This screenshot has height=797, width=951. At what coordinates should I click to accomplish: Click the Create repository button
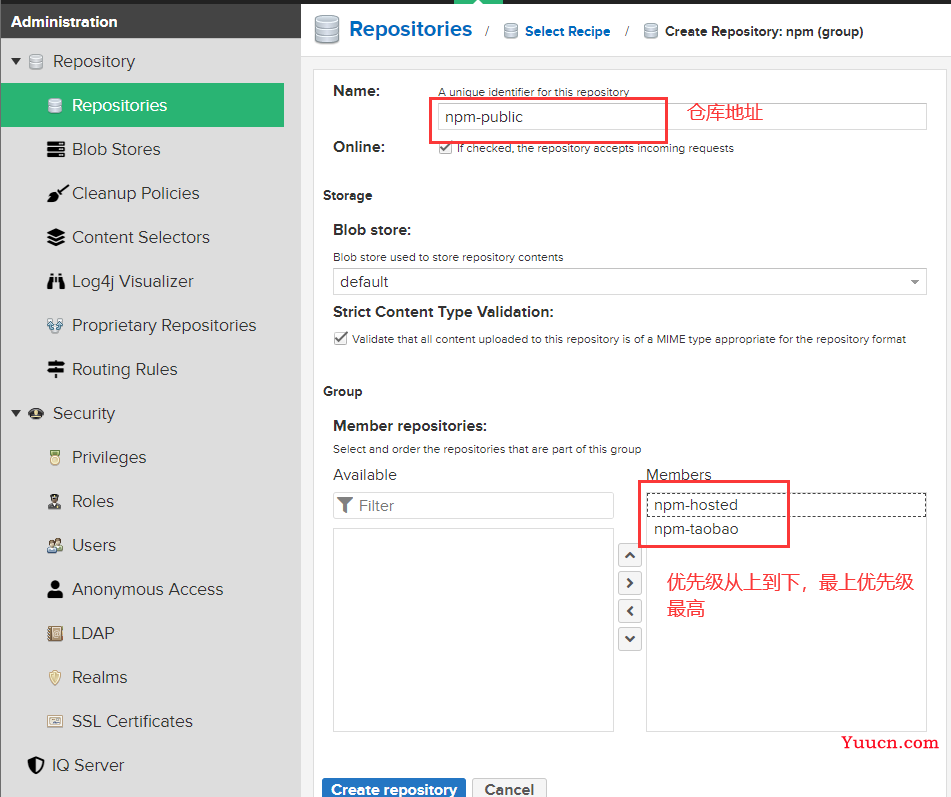click(394, 789)
